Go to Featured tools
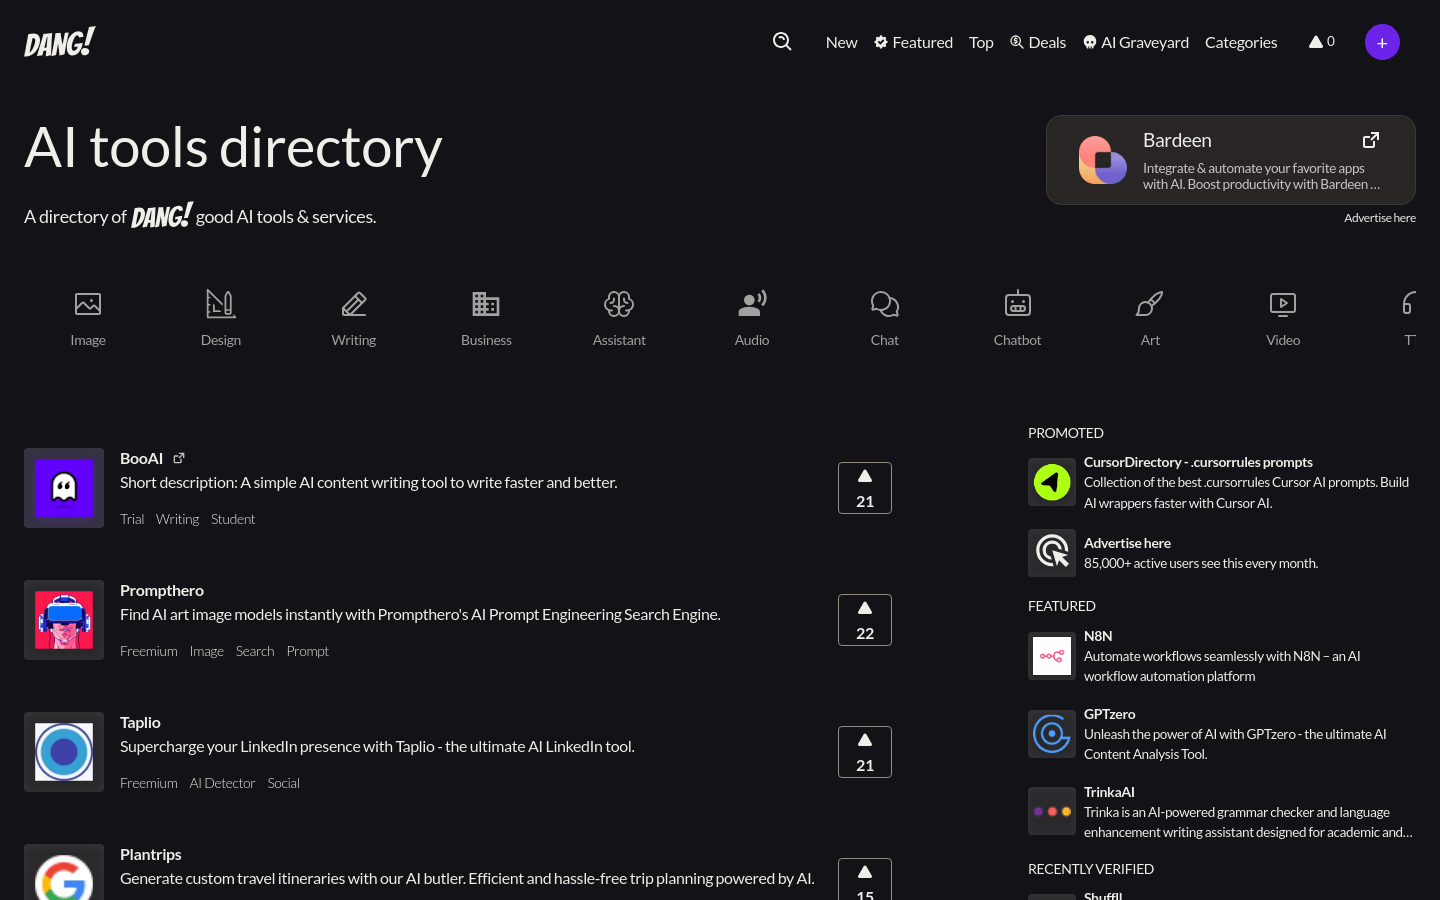Image resolution: width=1440 pixels, height=900 pixels. tap(913, 42)
